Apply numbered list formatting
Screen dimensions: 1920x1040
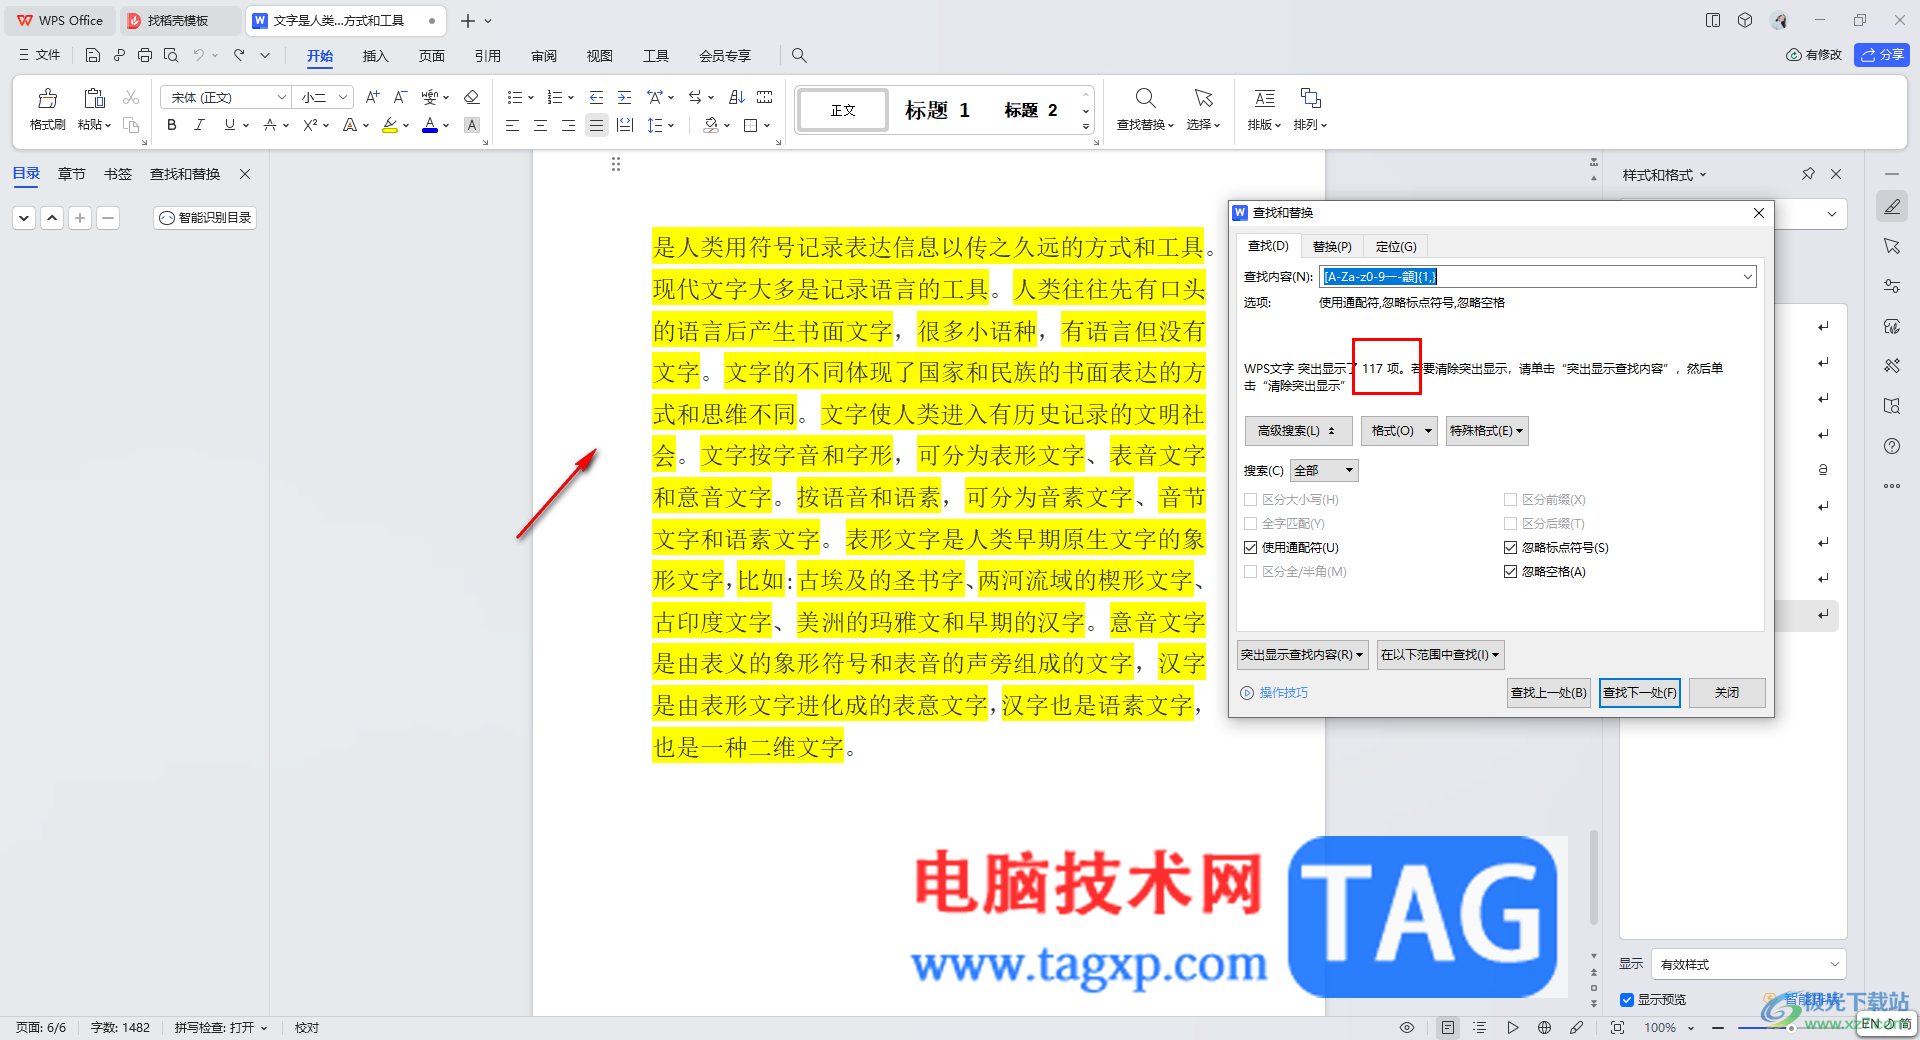tap(555, 97)
